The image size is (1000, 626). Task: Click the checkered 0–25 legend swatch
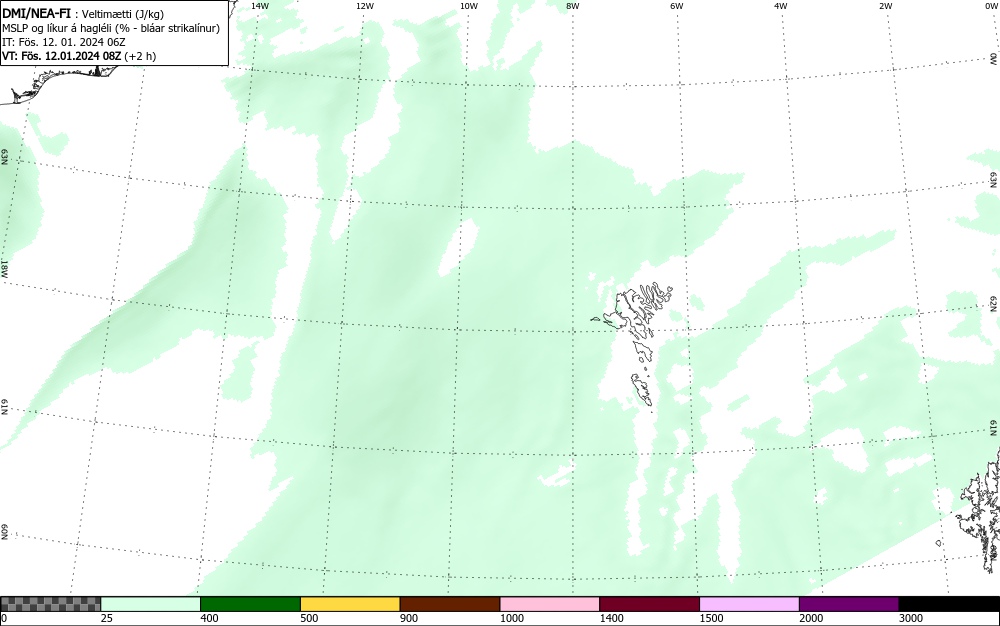tap(50, 604)
